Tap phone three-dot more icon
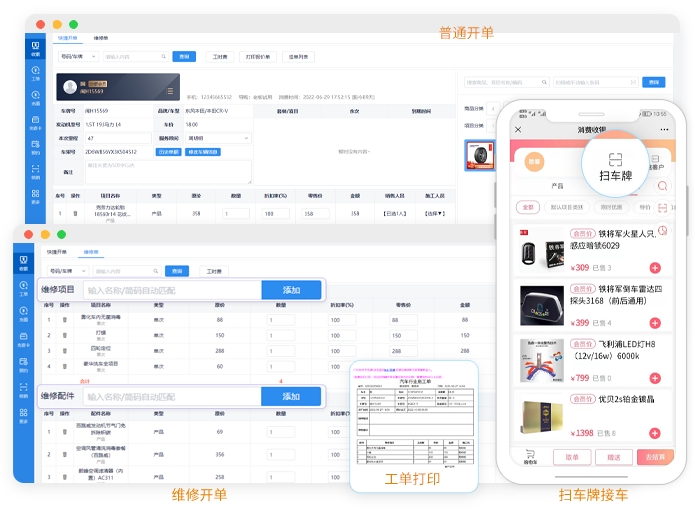Viewport: 695px width, 512px height. coord(664,129)
